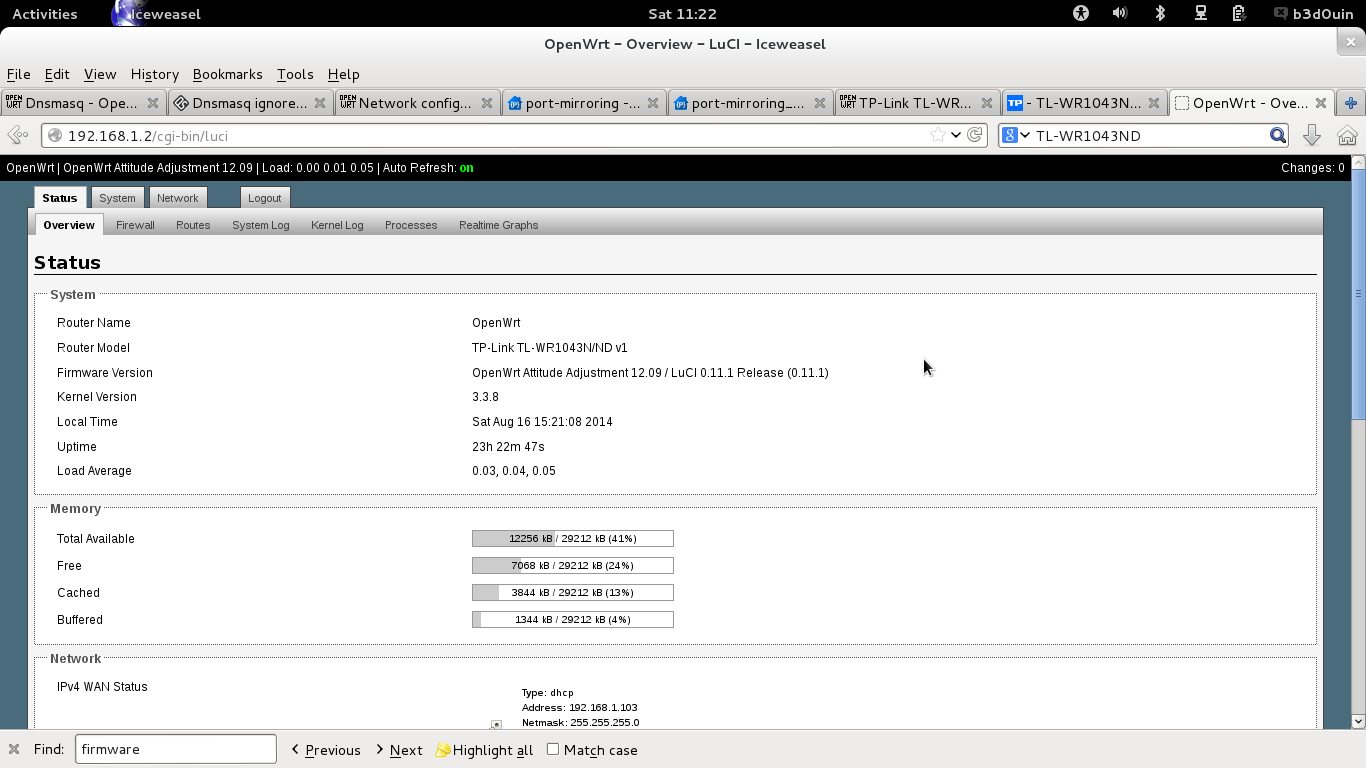Toggle Auto Refresh on indicator

pyautogui.click(x=466, y=168)
